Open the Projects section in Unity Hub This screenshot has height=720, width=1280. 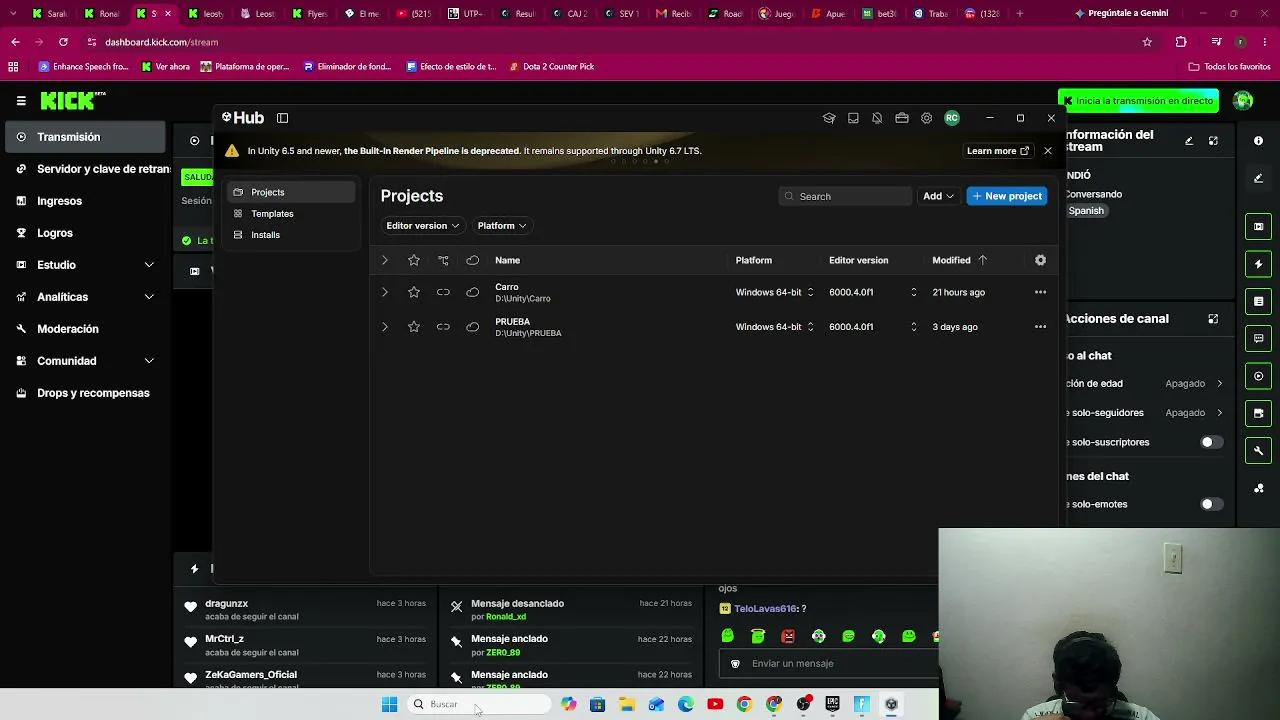291,192
